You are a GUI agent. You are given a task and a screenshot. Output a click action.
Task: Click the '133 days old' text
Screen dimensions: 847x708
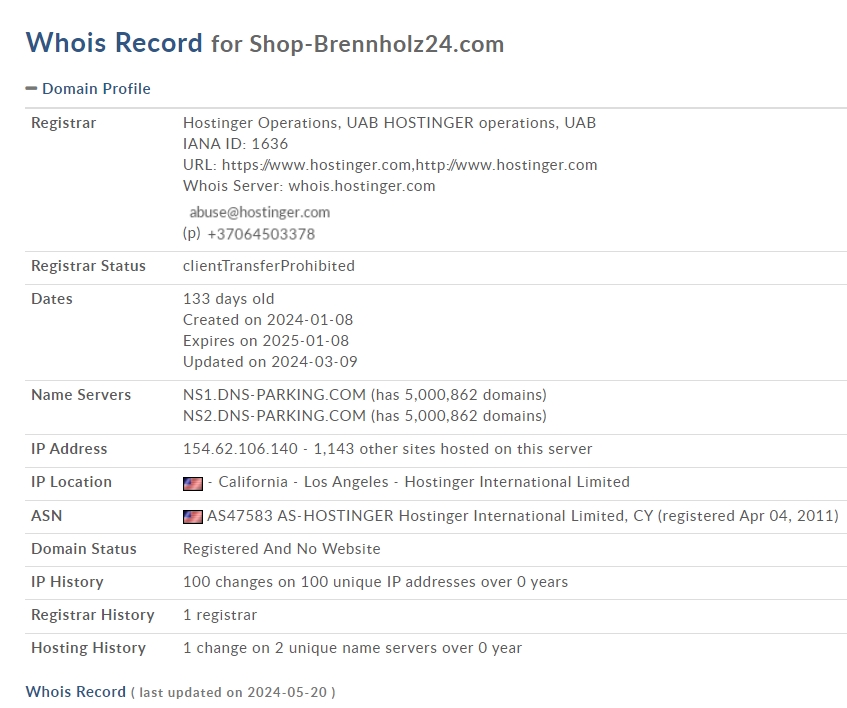[228, 299]
